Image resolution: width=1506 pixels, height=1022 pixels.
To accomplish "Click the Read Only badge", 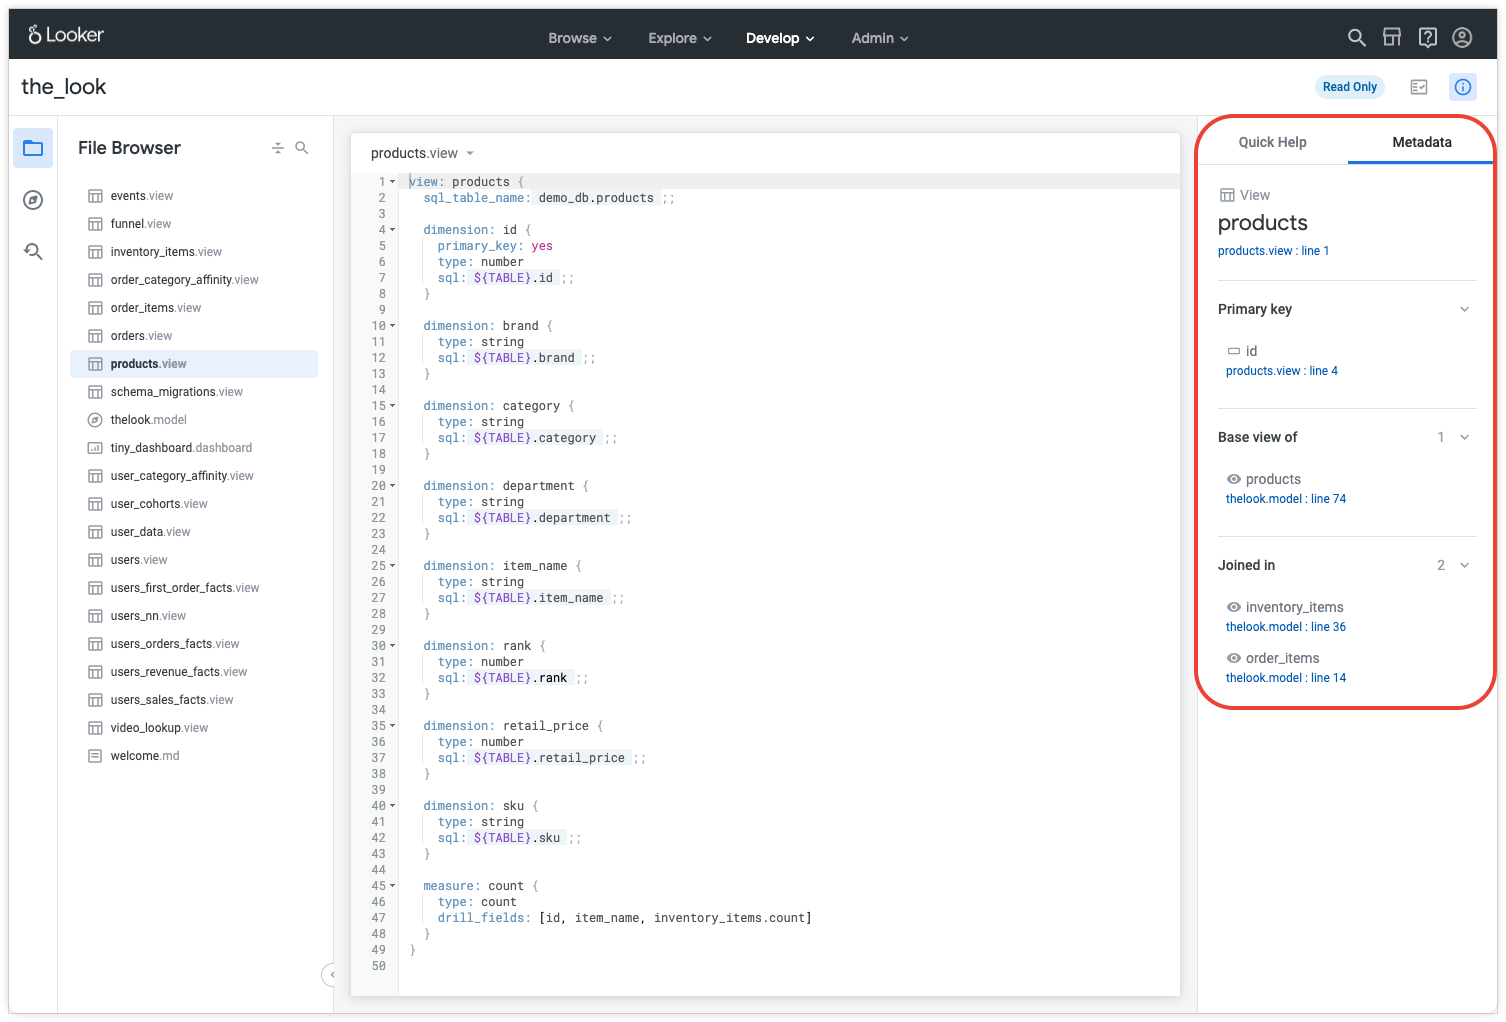I will click(1349, 87).
